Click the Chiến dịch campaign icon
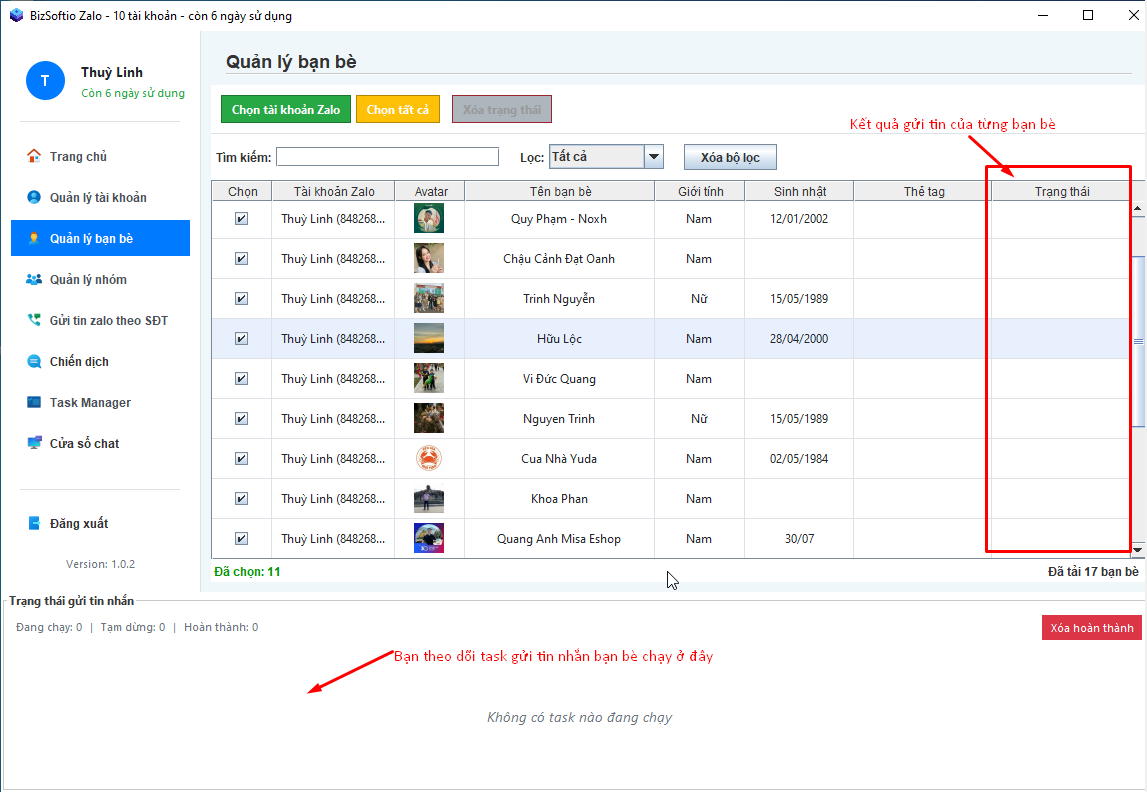The width and height of the screenshot is (1147, 792). pyautogui.click(x=34, y=361)
